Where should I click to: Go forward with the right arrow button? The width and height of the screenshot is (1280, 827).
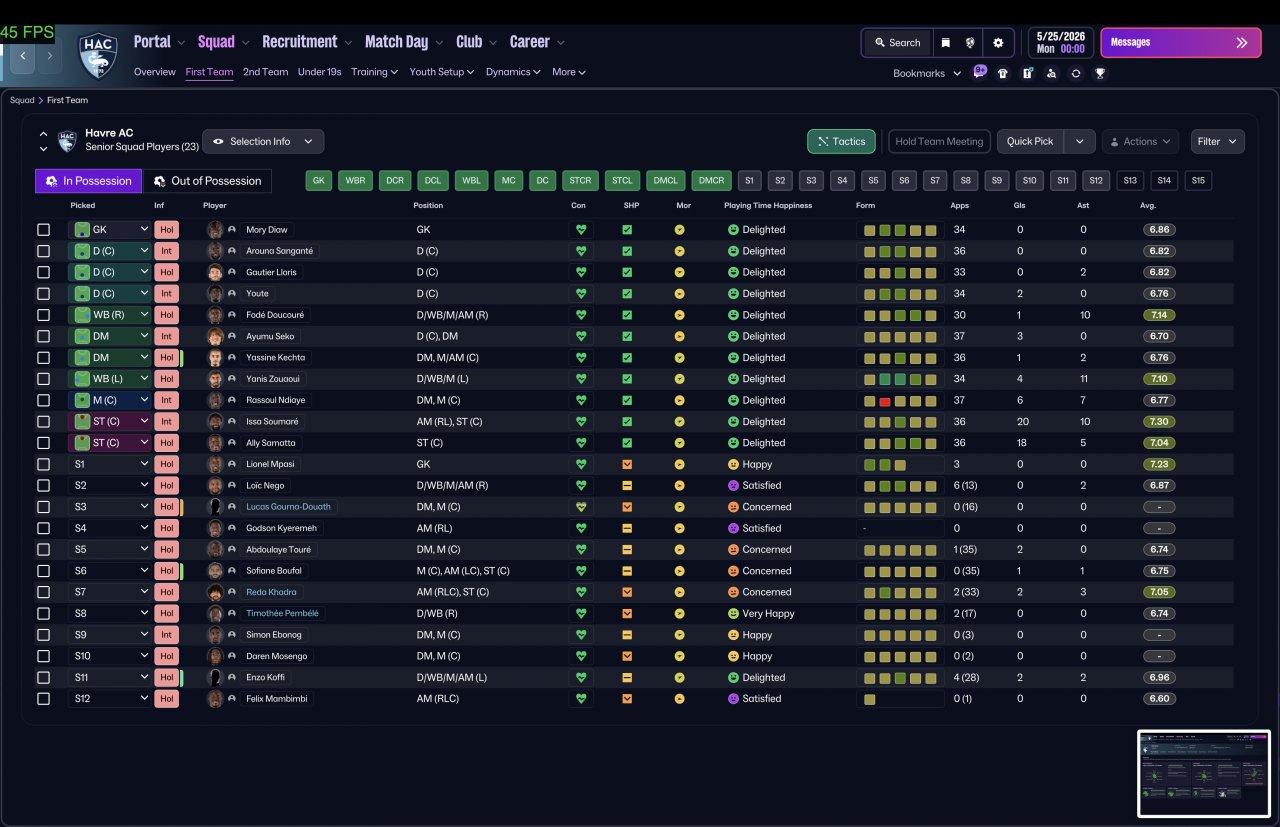point(49,56)
